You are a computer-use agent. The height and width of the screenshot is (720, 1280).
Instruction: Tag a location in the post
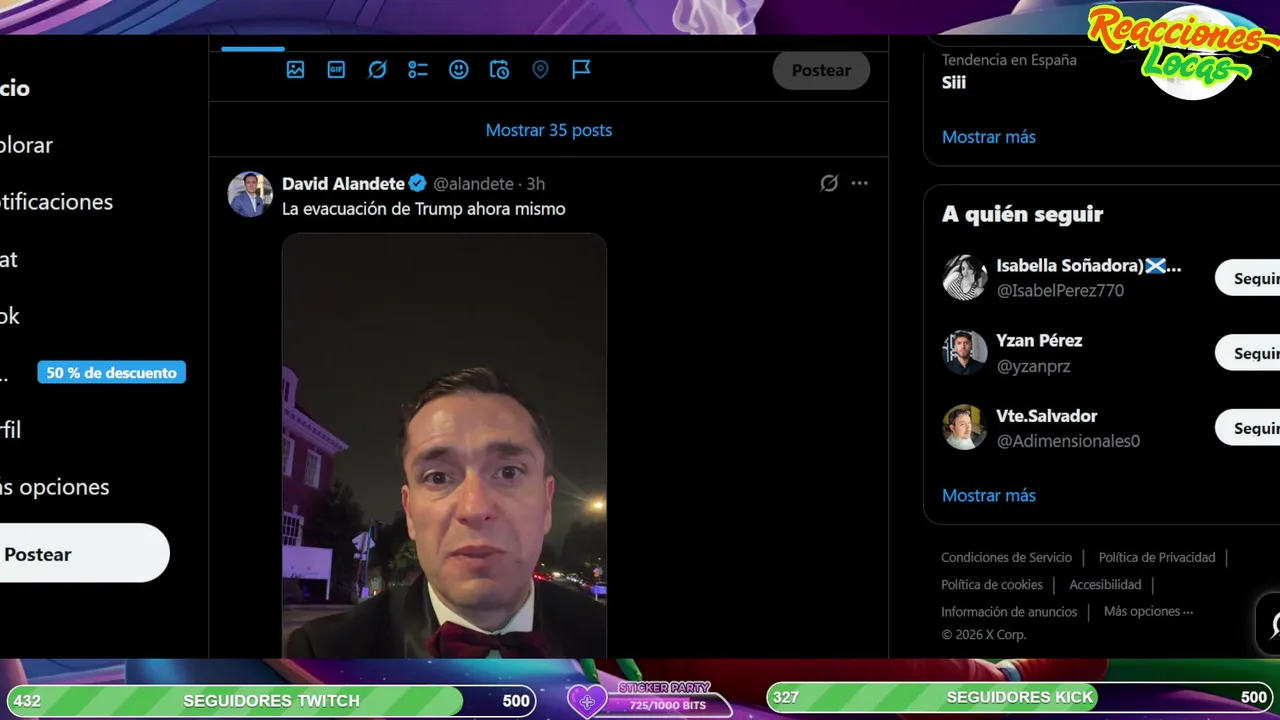point(540,70)
